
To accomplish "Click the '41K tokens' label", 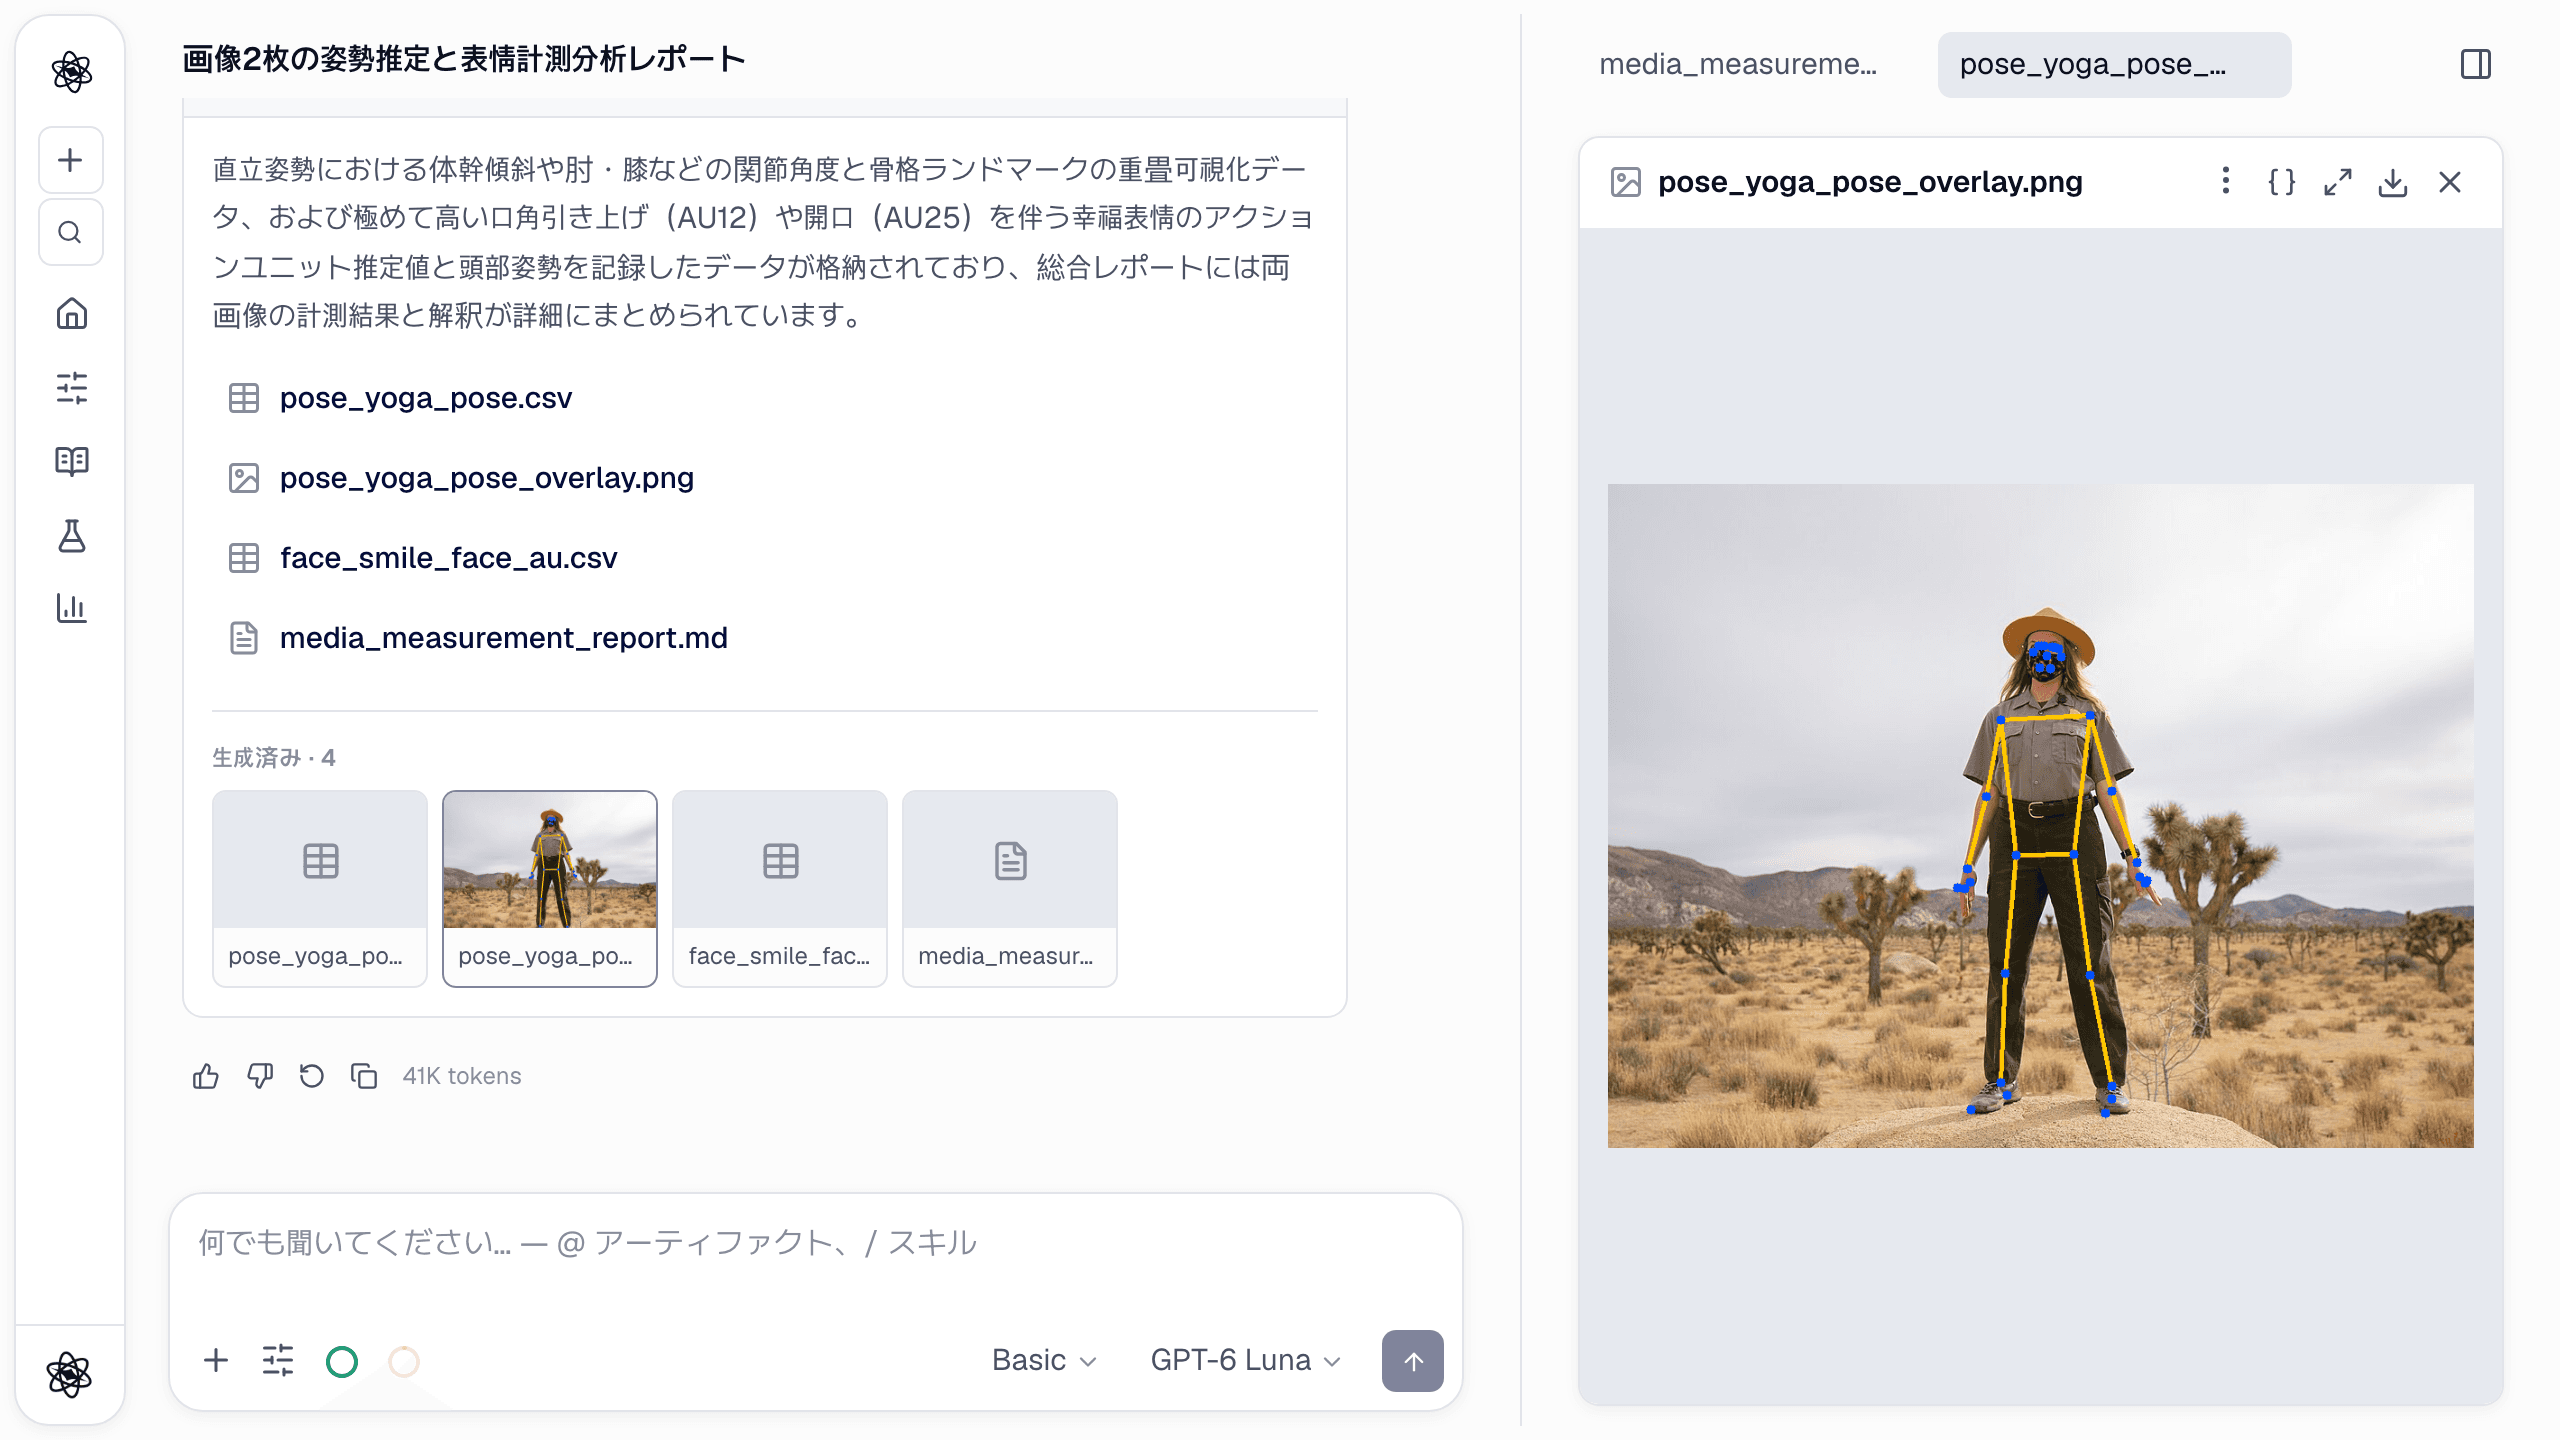I will click(x=462, y=1076).
